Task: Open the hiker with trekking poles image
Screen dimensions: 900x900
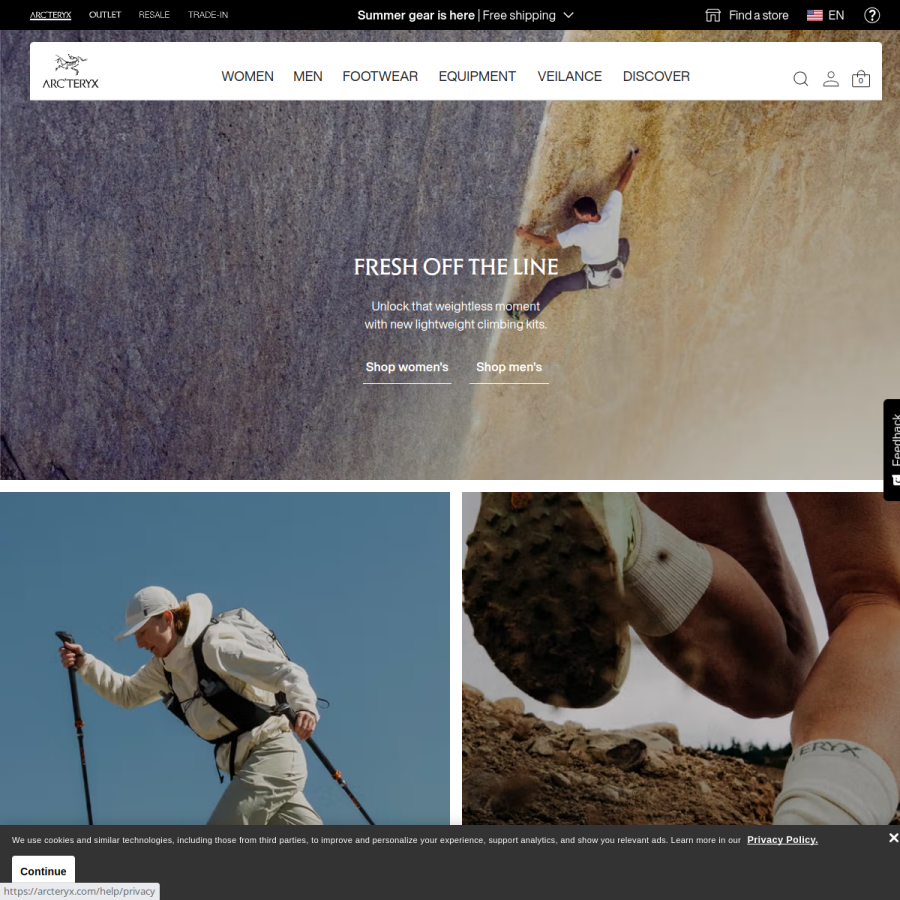Action: [x=225, y=658]
